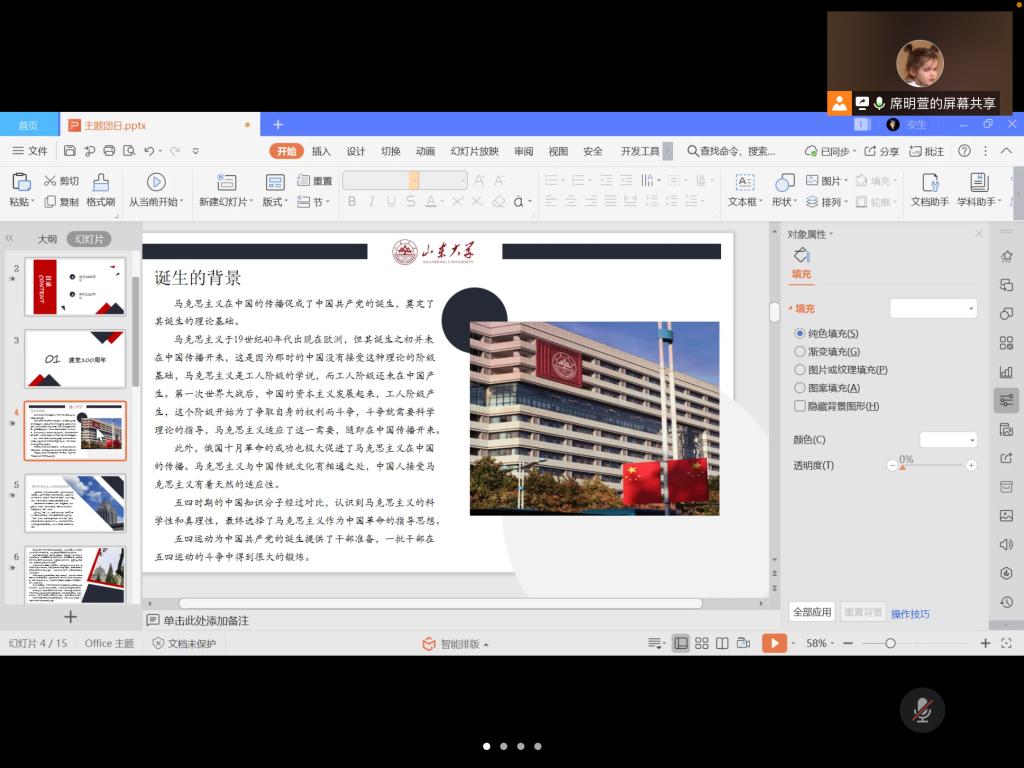Choose Picture or texture fill (图片或纹理填充)
This screenshot has height=768, width=1024.
[x=800, y=370]
